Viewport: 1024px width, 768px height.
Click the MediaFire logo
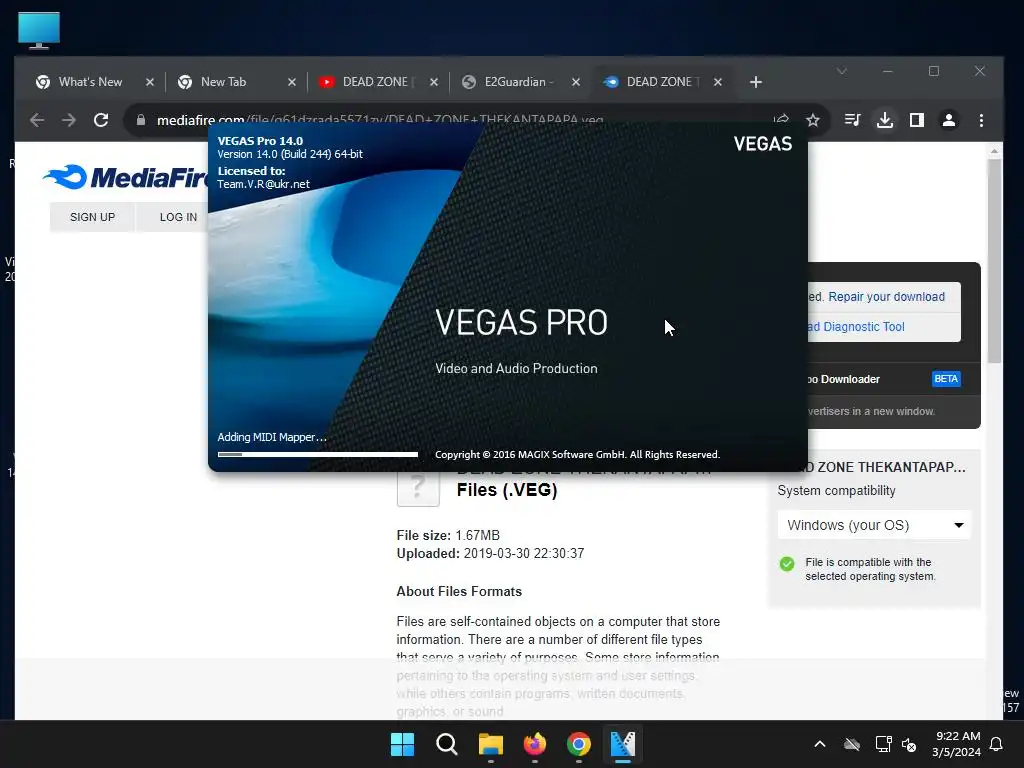click(125, 177)
